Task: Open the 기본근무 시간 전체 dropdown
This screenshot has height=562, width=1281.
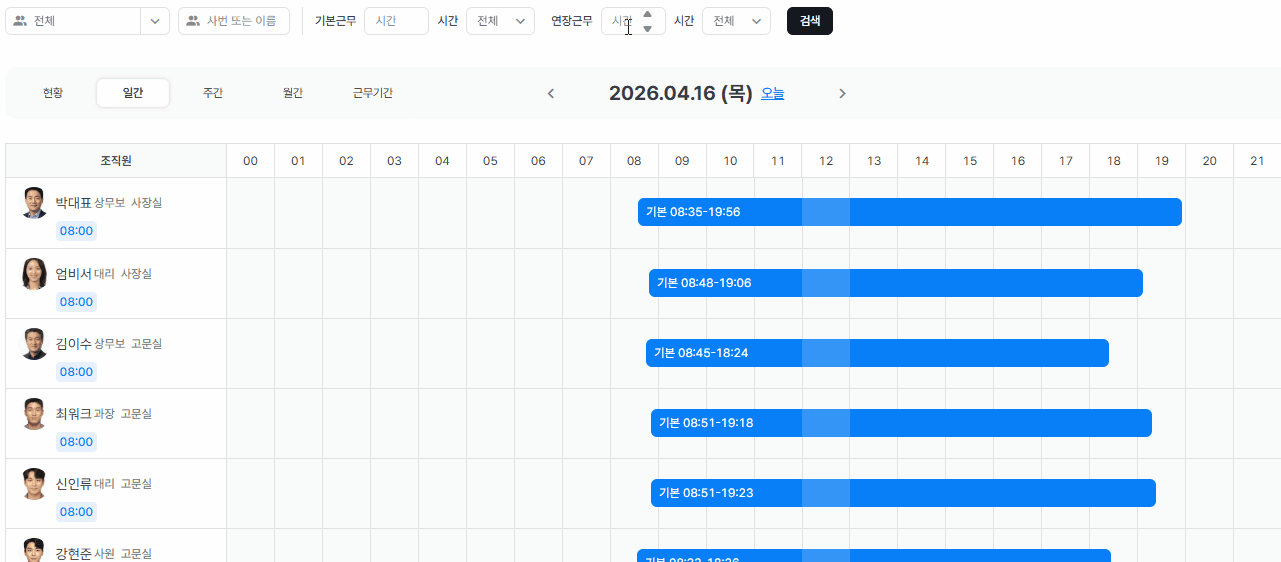Action: tap(501, 21)
